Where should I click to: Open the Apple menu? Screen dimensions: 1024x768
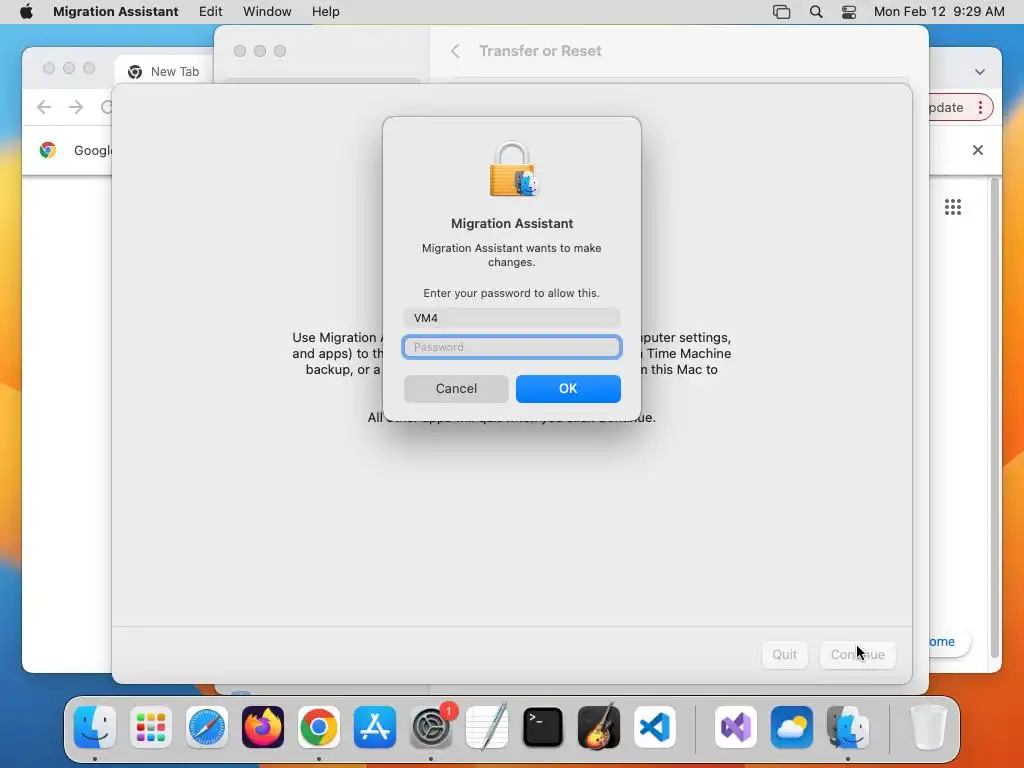point(26,12)
